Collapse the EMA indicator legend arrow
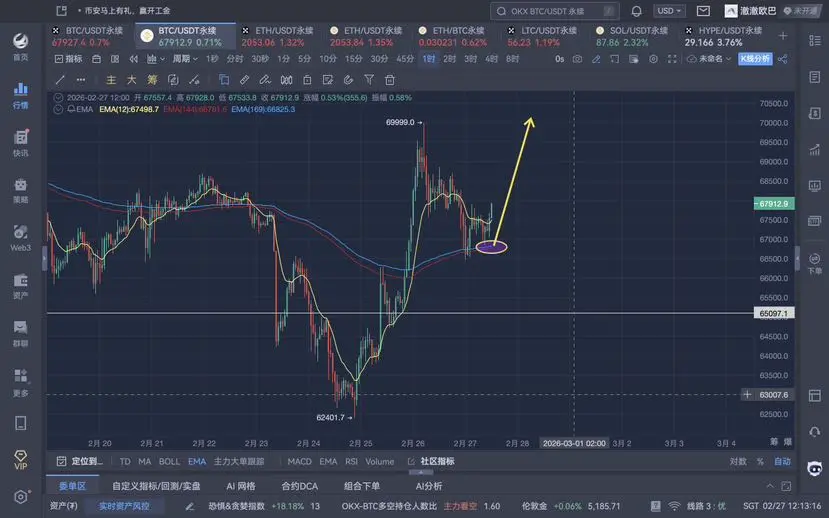 pos(58,109)
